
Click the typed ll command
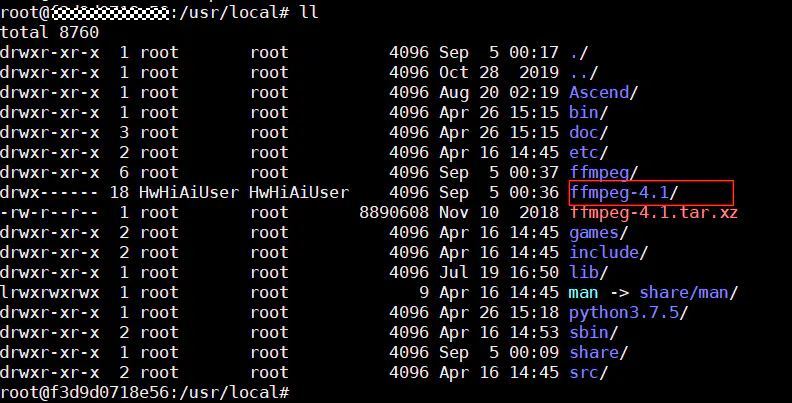tap(309, 13)
